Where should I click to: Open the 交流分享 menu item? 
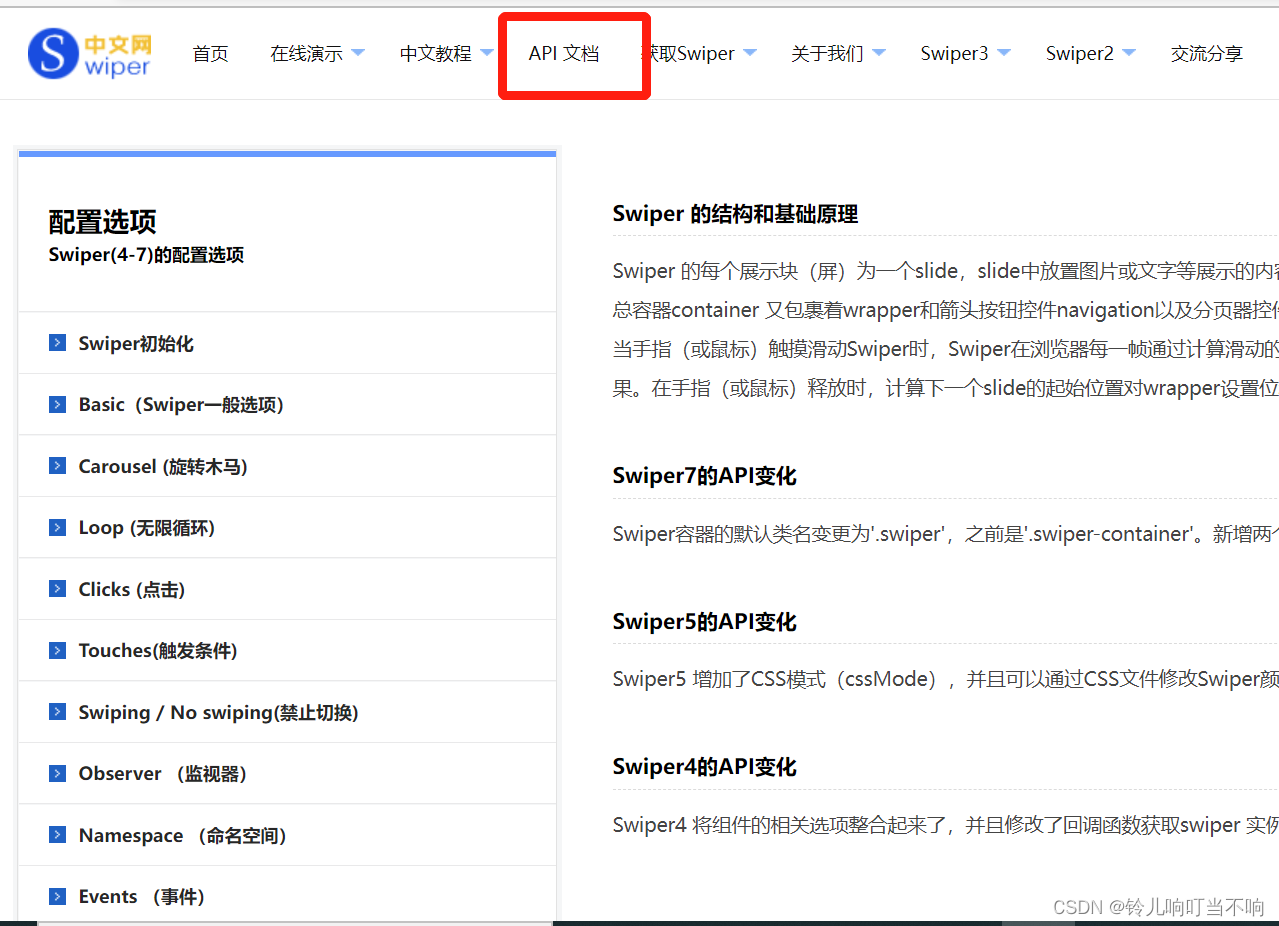pos(1207,54)
